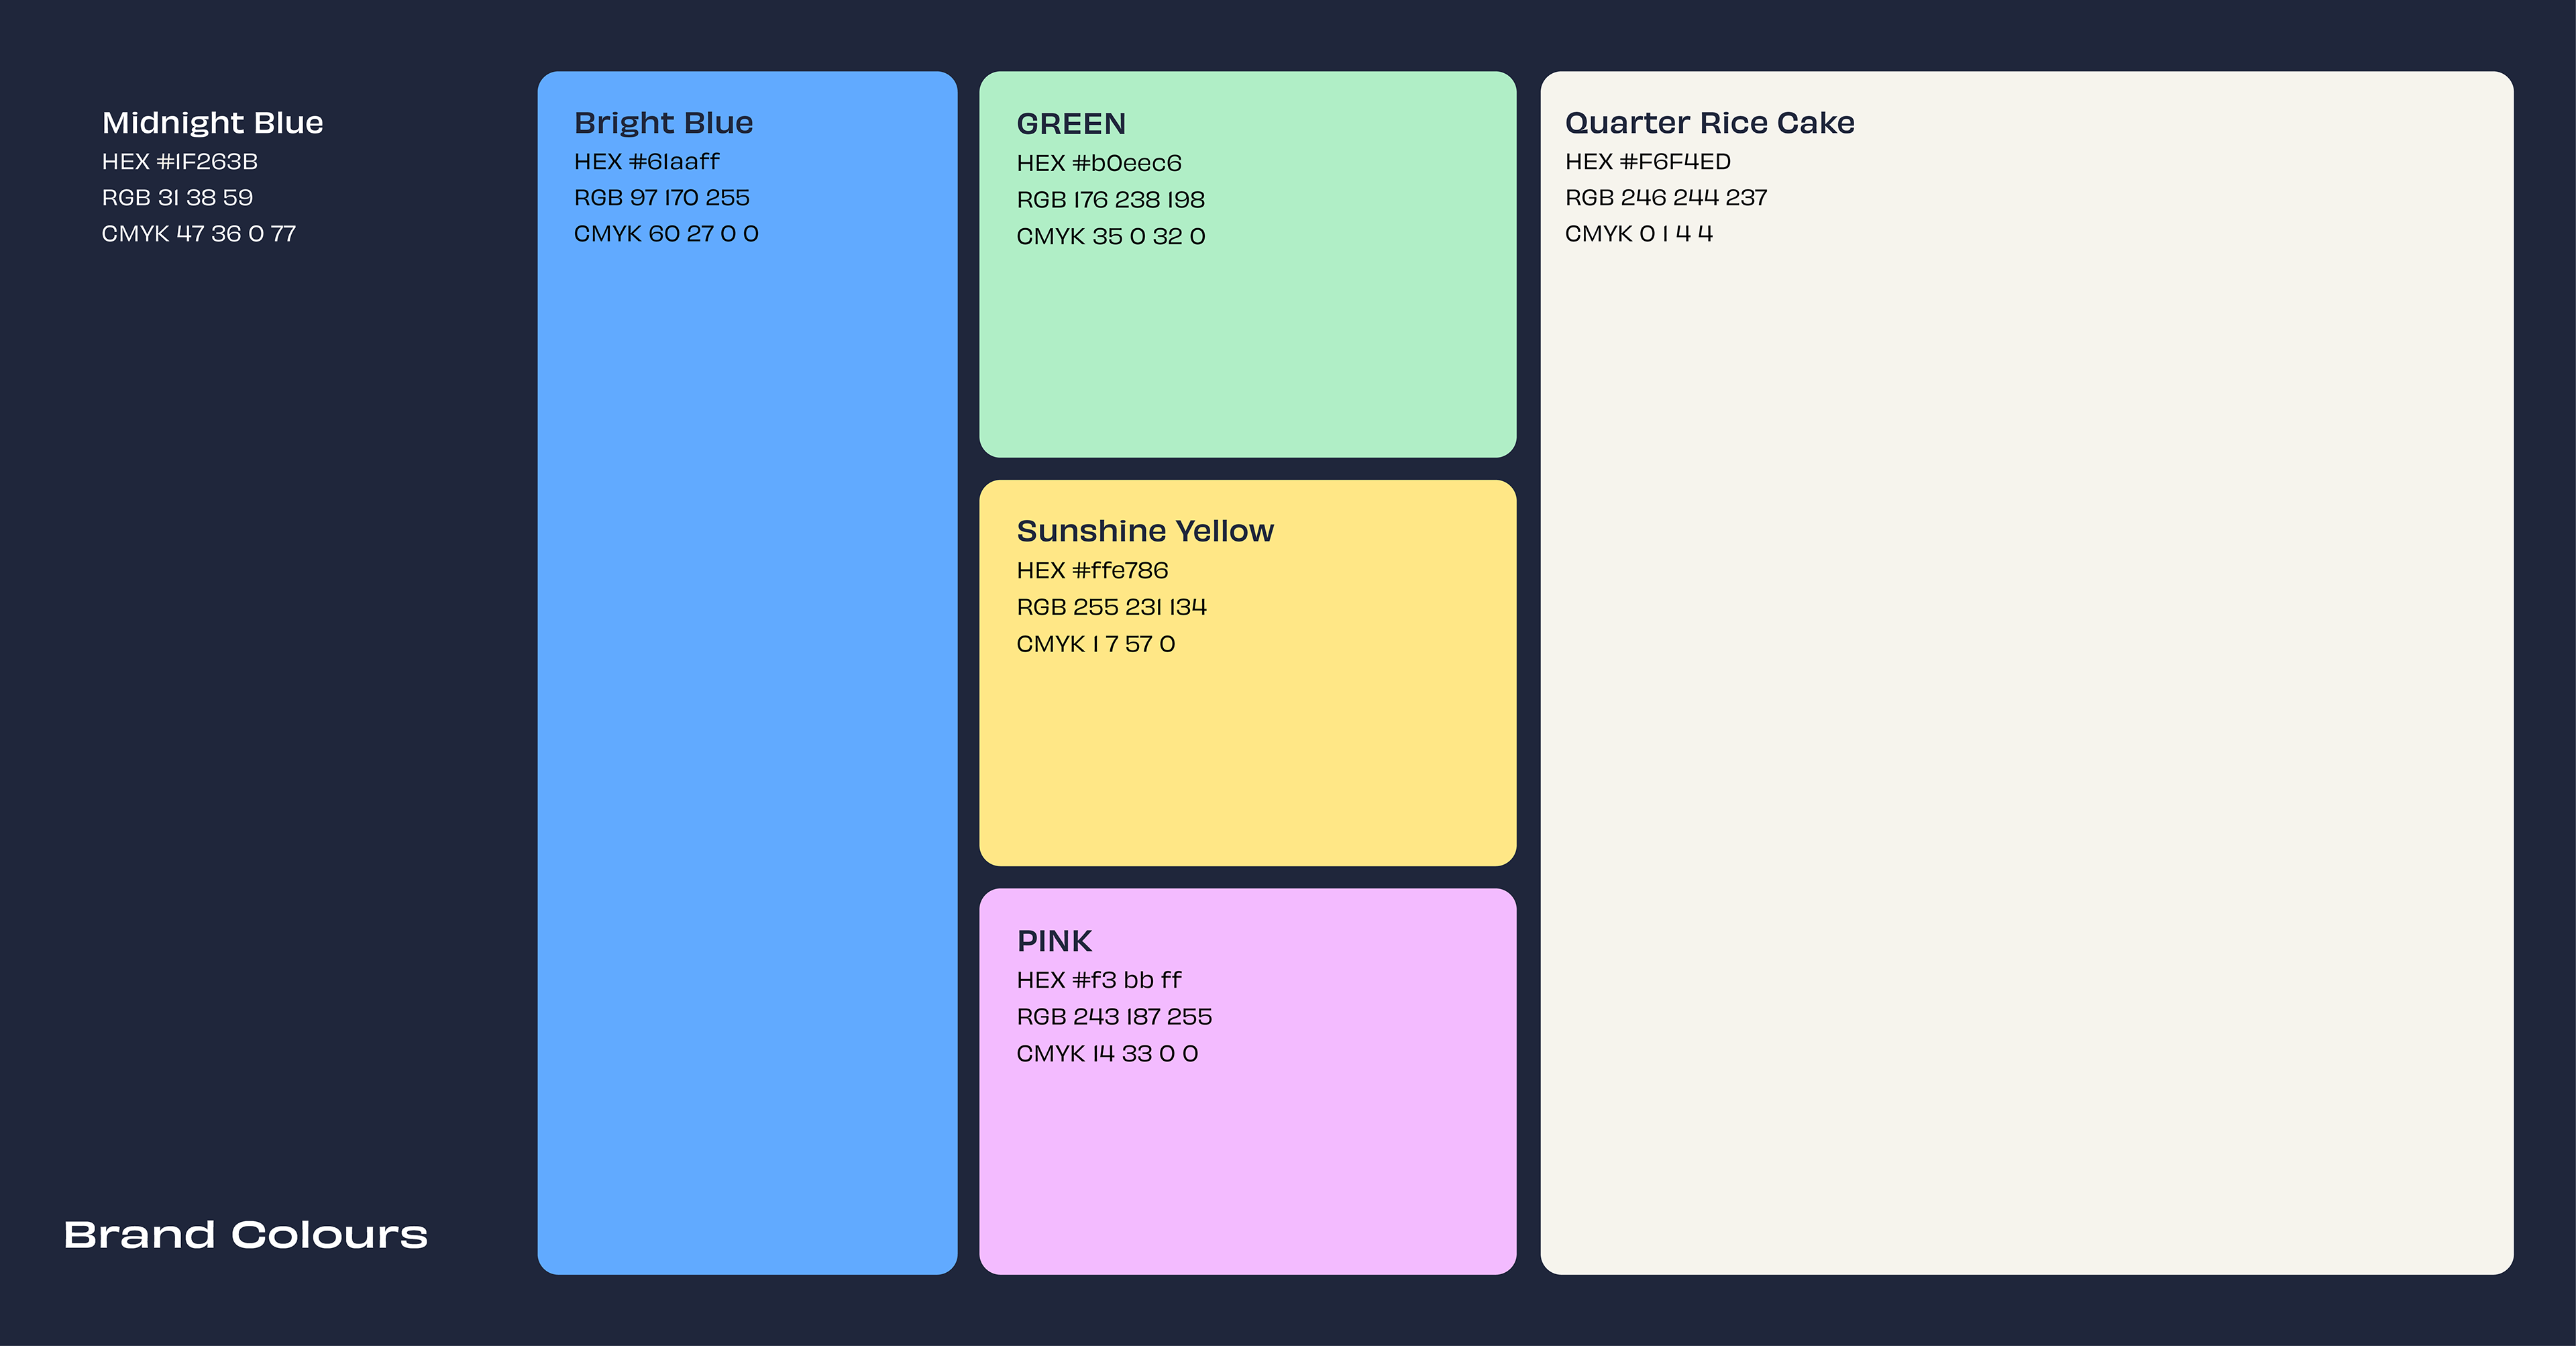This screenshot has width=2576, height=1346.
Task: Click RGB 176 238 198 text
Action: click(1111, 200)
